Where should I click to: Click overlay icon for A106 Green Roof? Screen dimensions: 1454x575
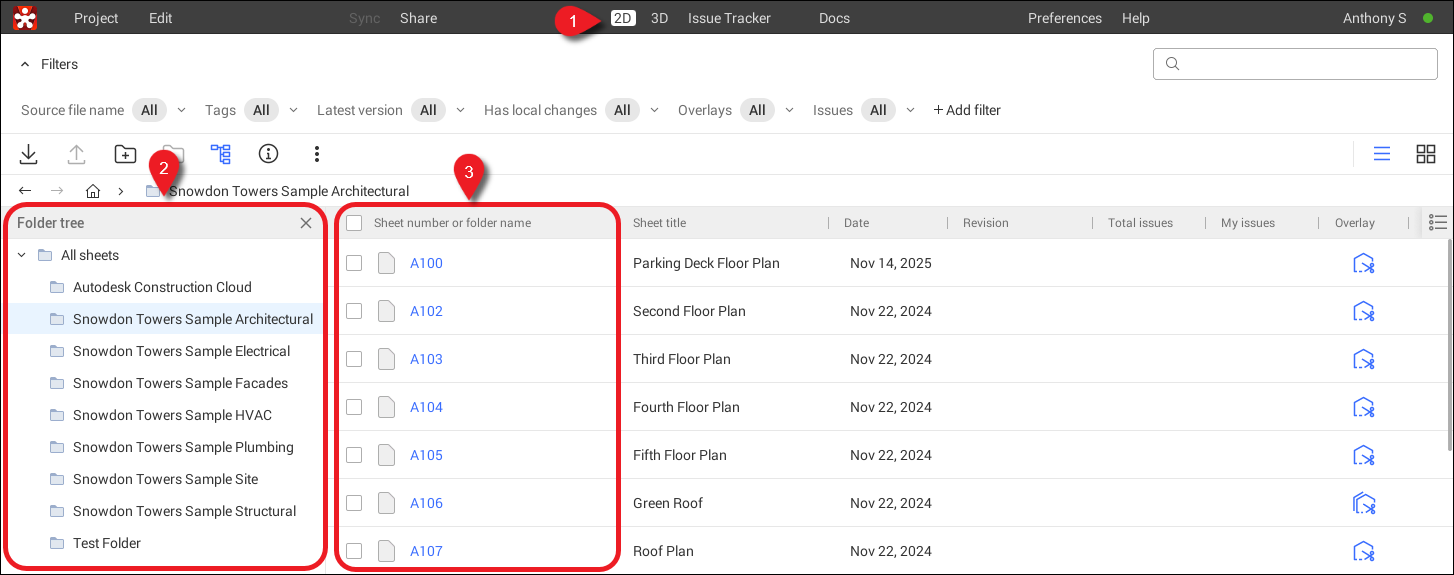[x=1363, y=503]
